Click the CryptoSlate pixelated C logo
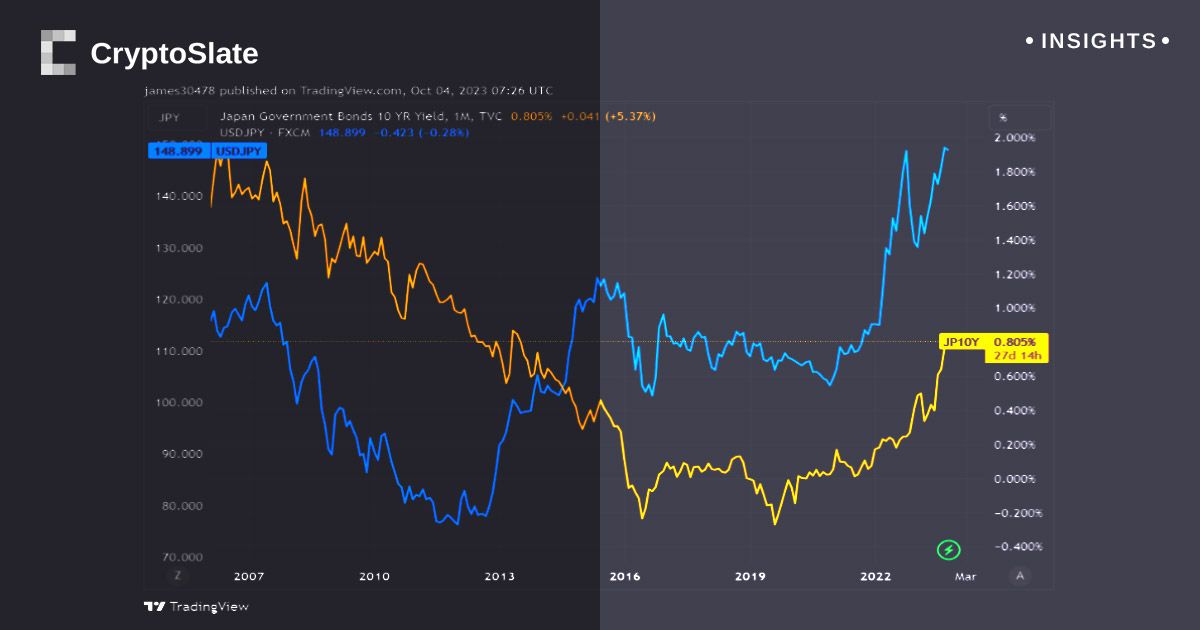 tap(58, 52)
